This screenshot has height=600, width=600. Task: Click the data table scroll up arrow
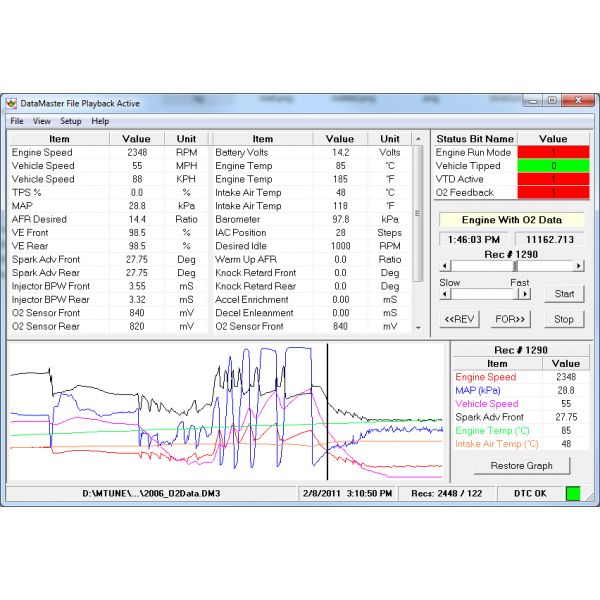[418, 139]
